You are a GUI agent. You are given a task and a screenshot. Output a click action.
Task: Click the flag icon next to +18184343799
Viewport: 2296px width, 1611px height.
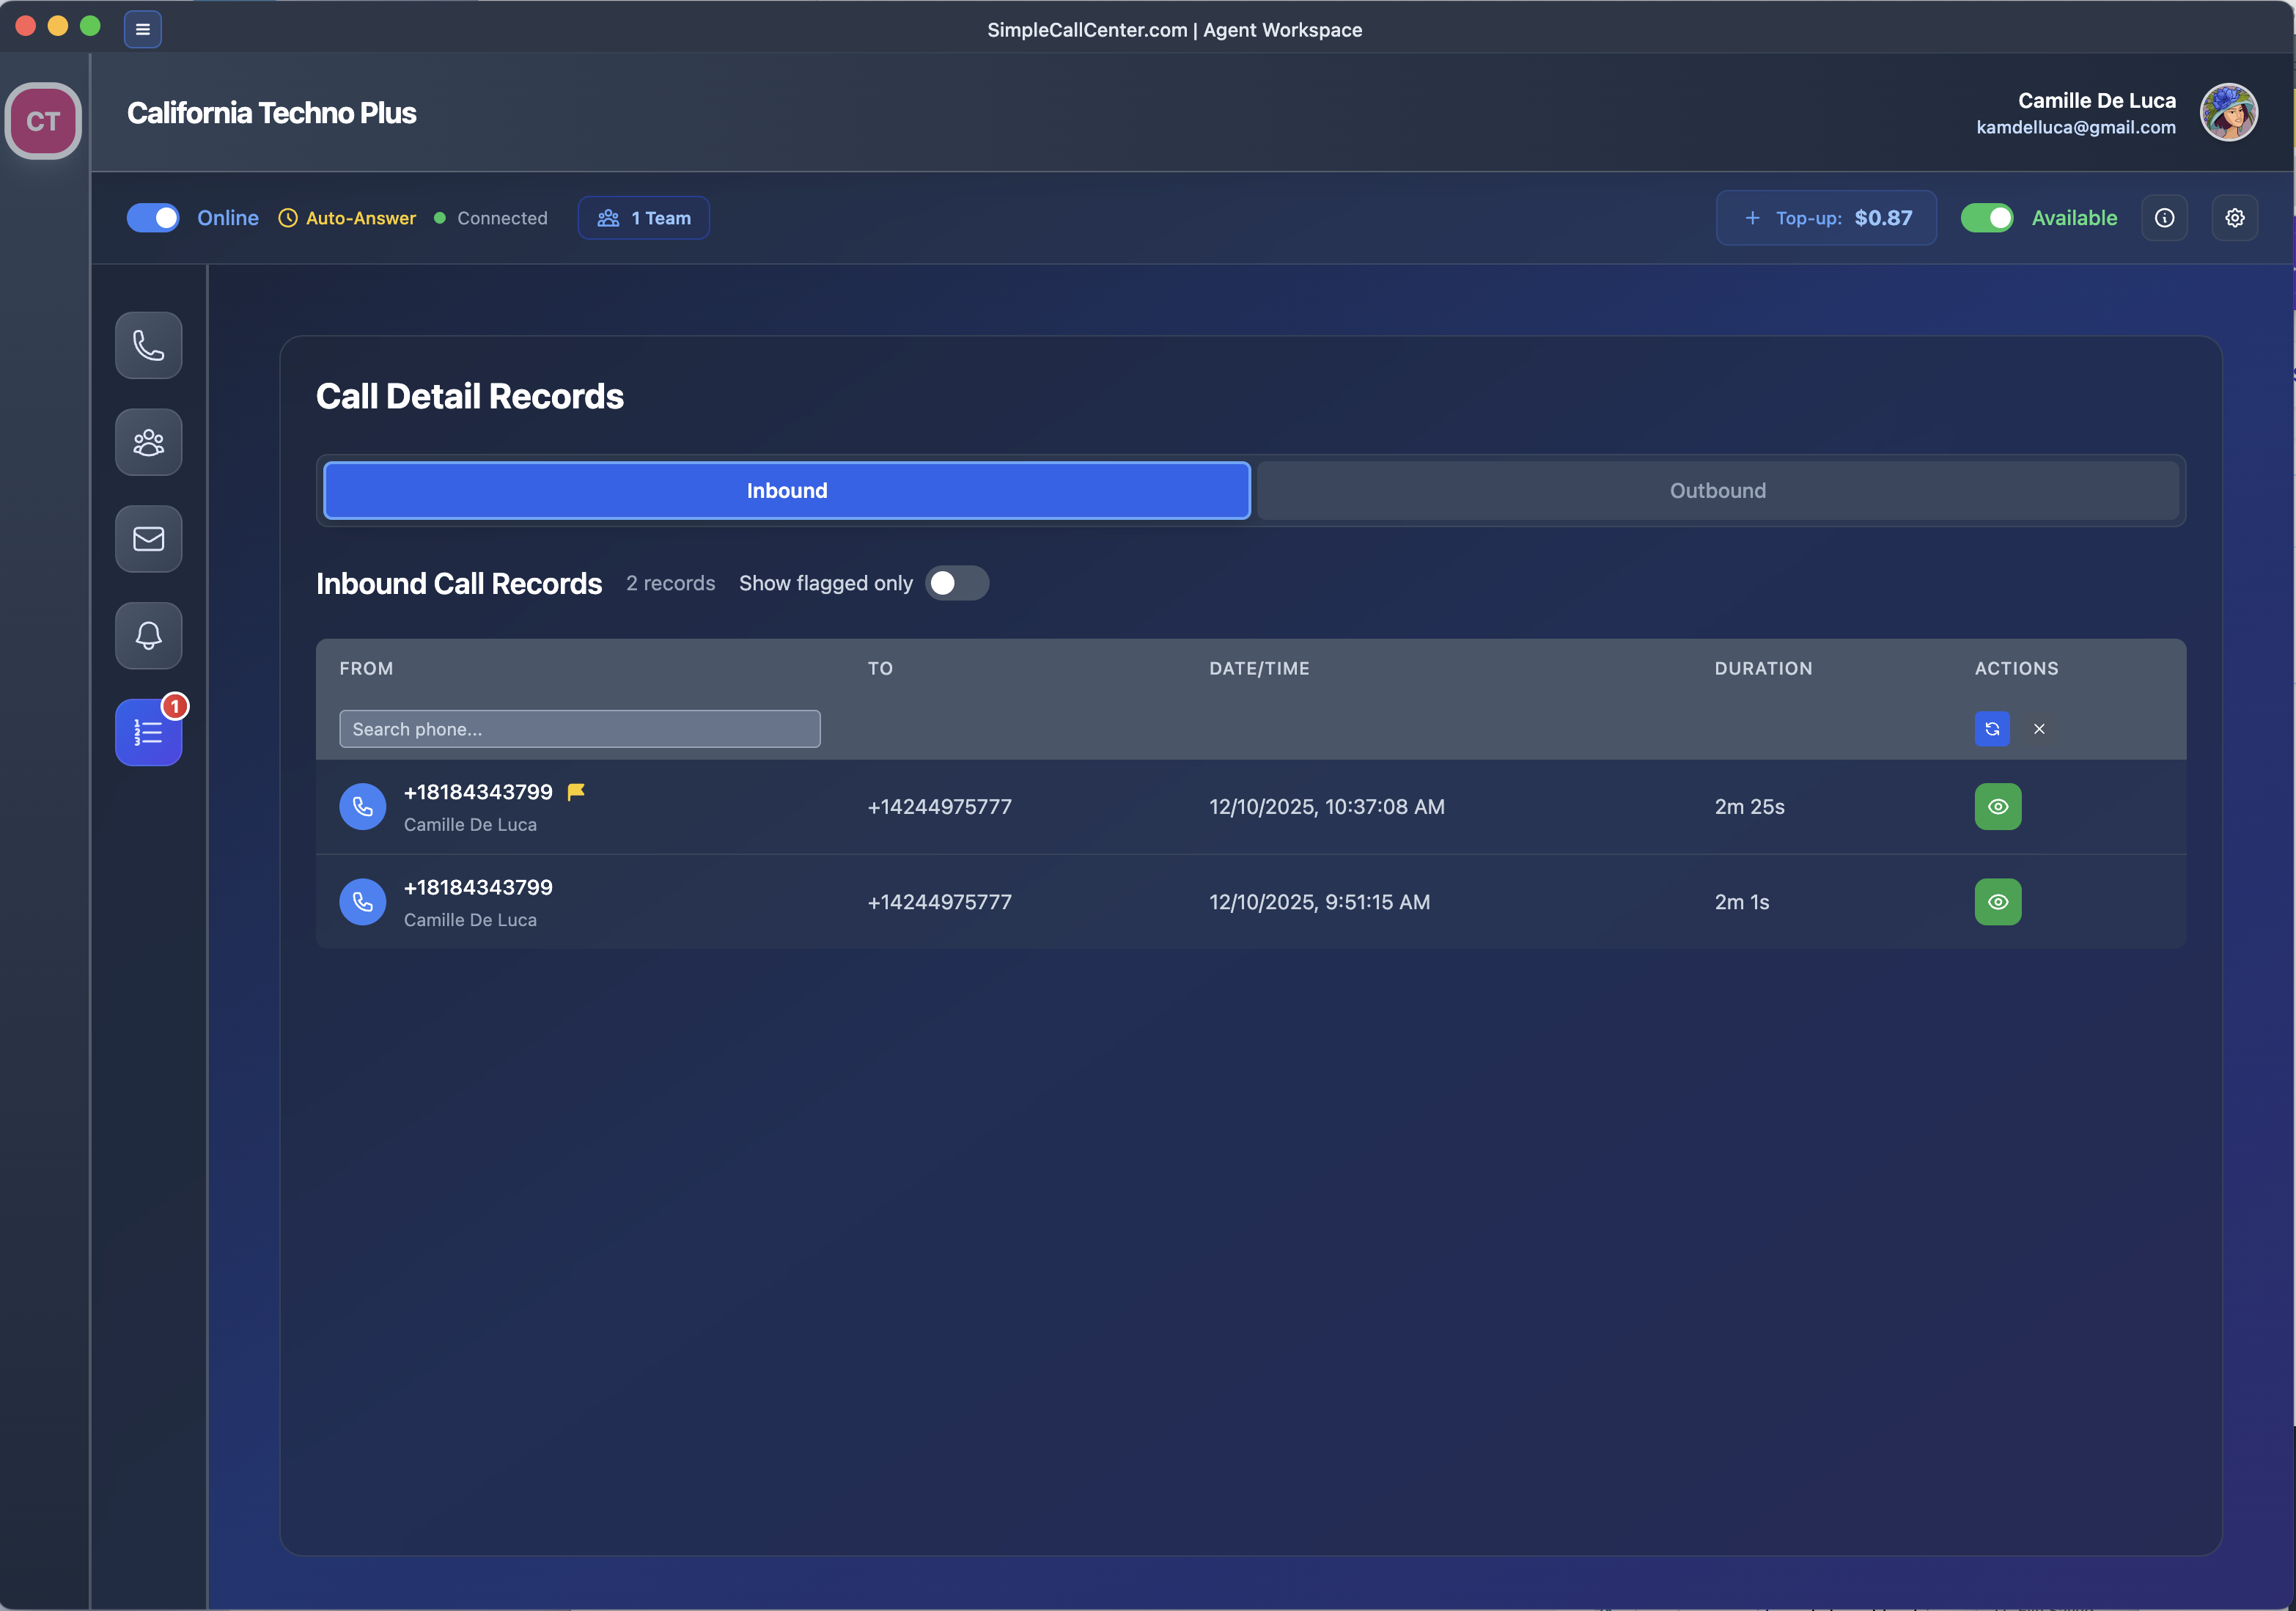[576, 791]
